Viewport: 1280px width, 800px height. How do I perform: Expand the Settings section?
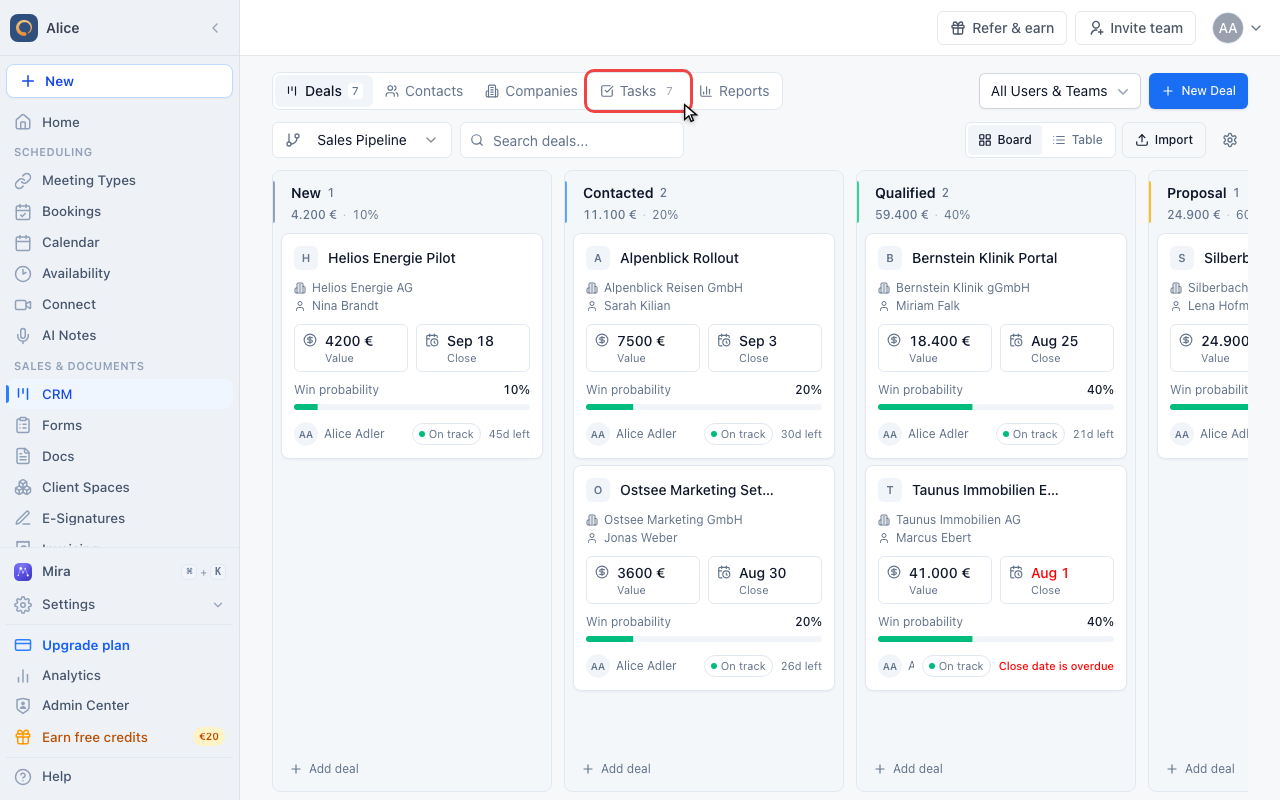(120, 604)
